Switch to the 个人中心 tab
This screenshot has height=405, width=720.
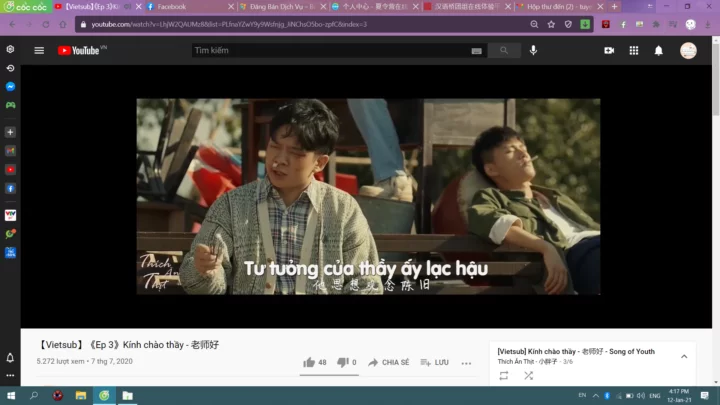point(375,6)
